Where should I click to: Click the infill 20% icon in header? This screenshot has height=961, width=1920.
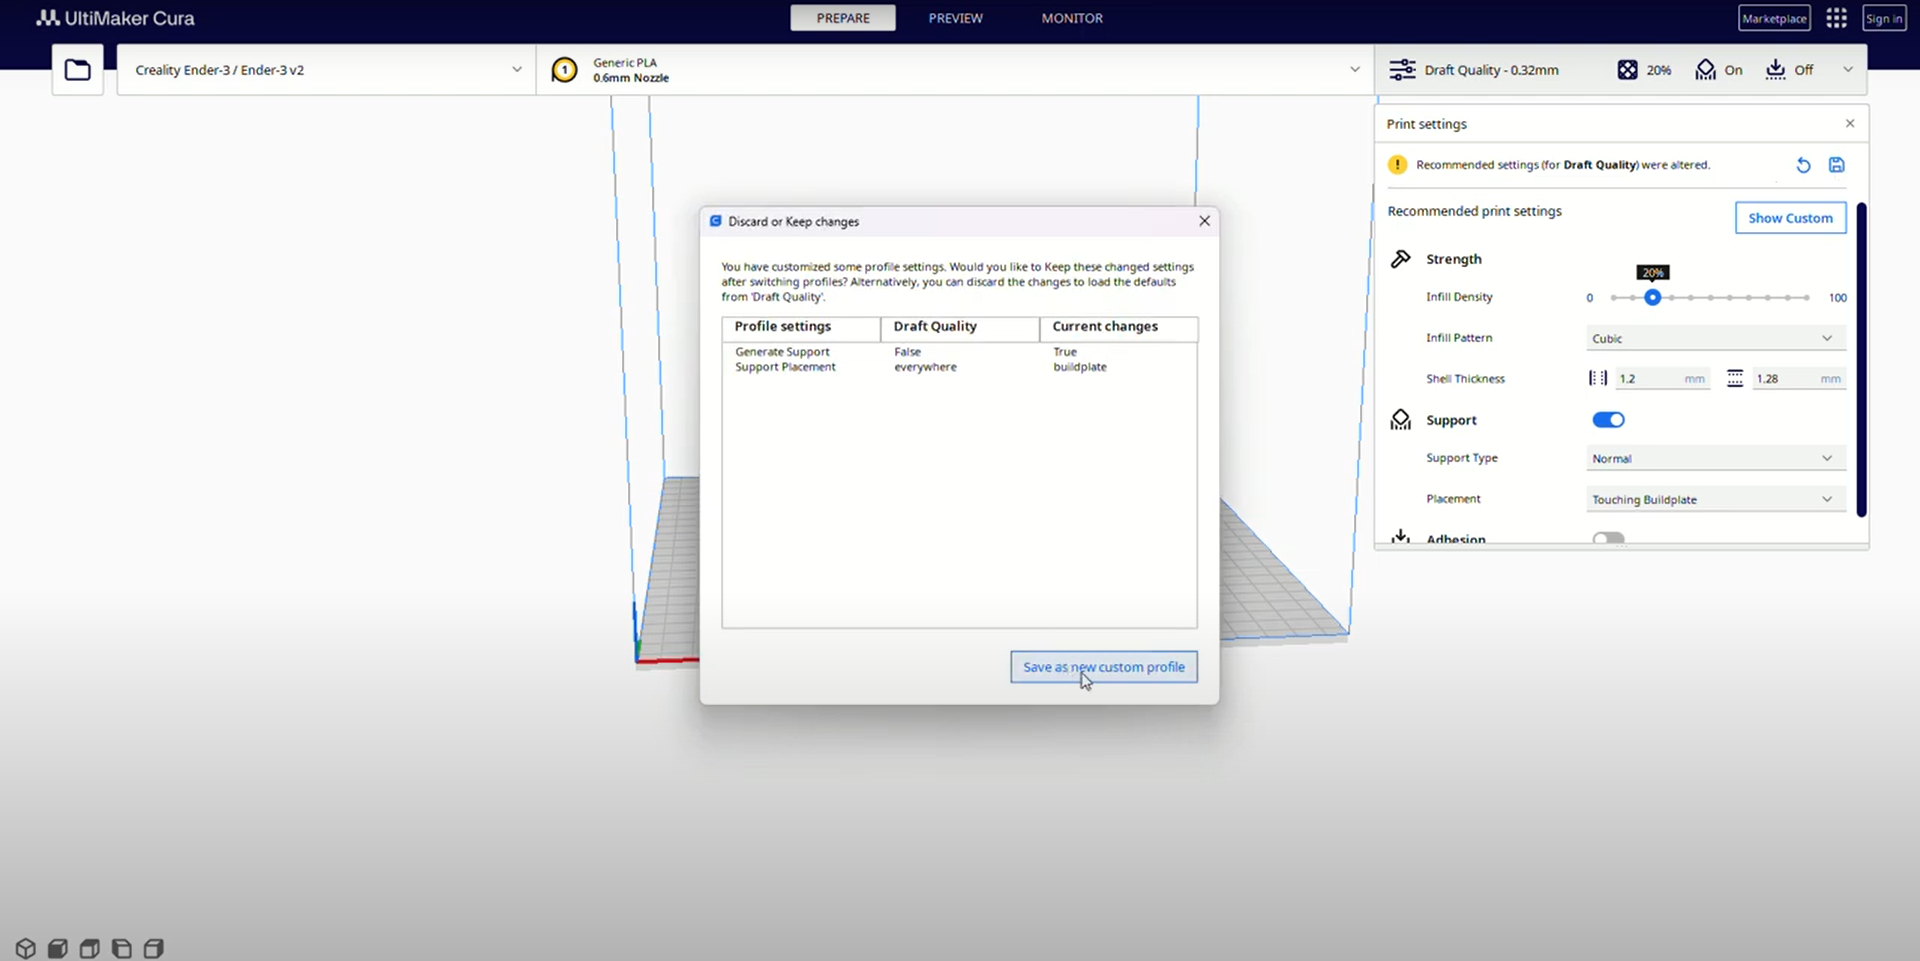tap(1628, 70)
